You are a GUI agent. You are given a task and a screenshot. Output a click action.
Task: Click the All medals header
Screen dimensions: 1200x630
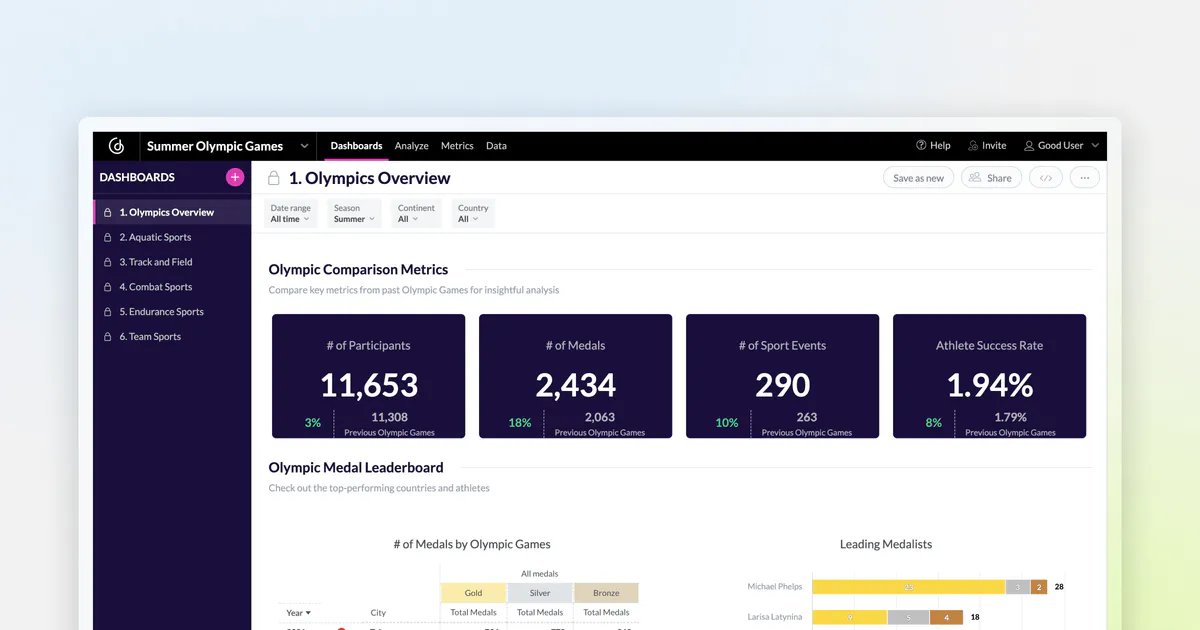point(540,574)
